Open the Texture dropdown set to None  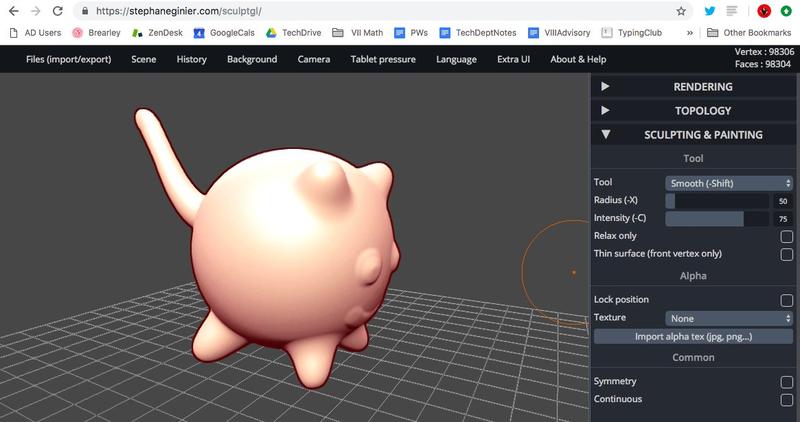(x=729, y=318)
